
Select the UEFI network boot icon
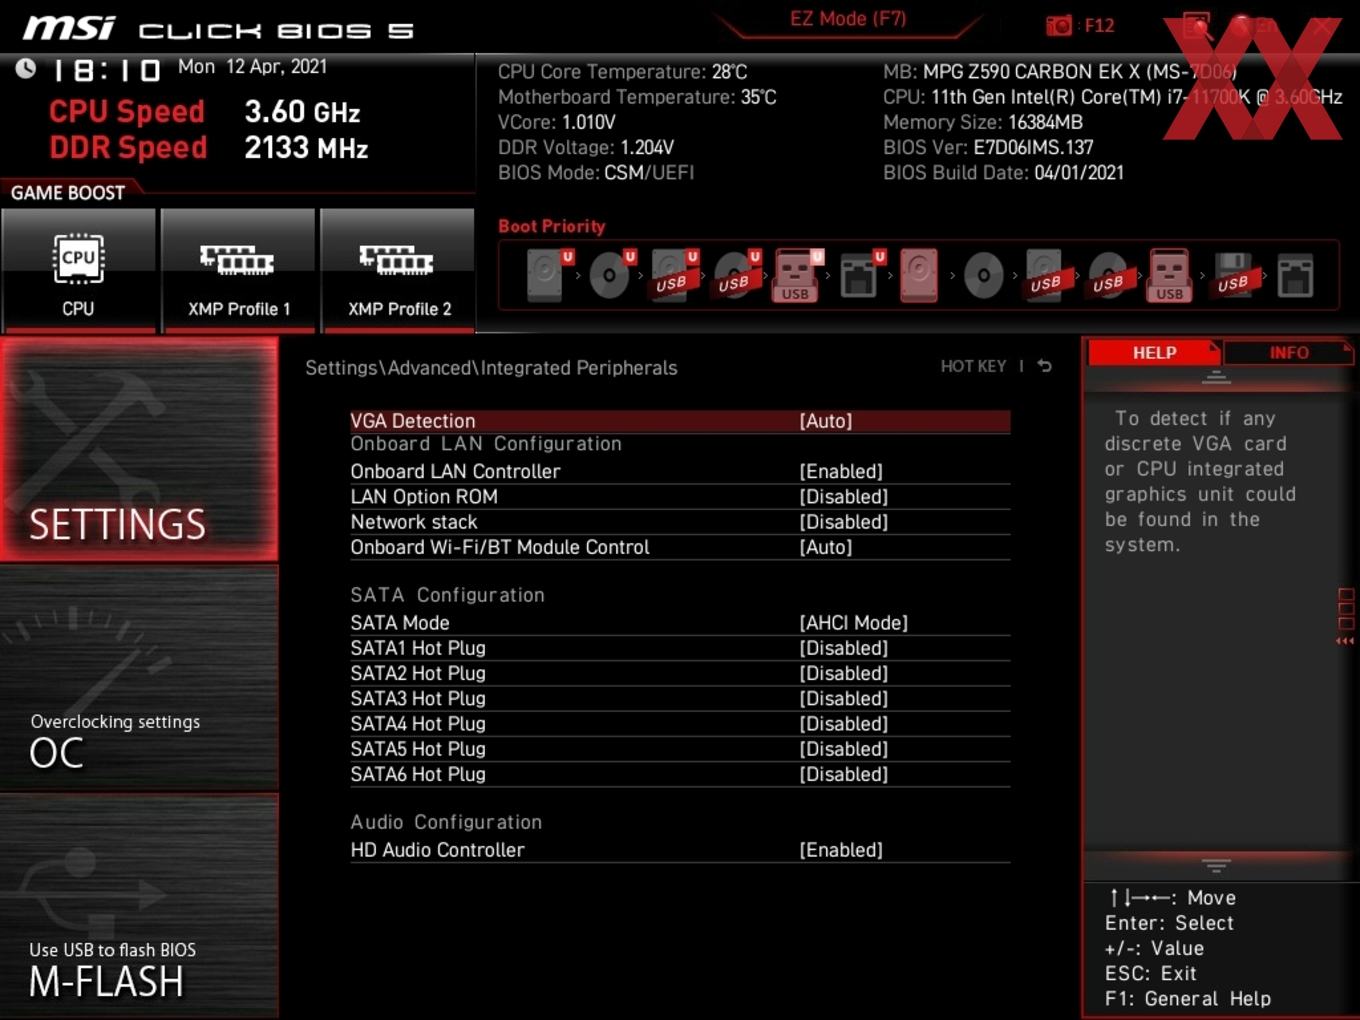pos(861,275)
